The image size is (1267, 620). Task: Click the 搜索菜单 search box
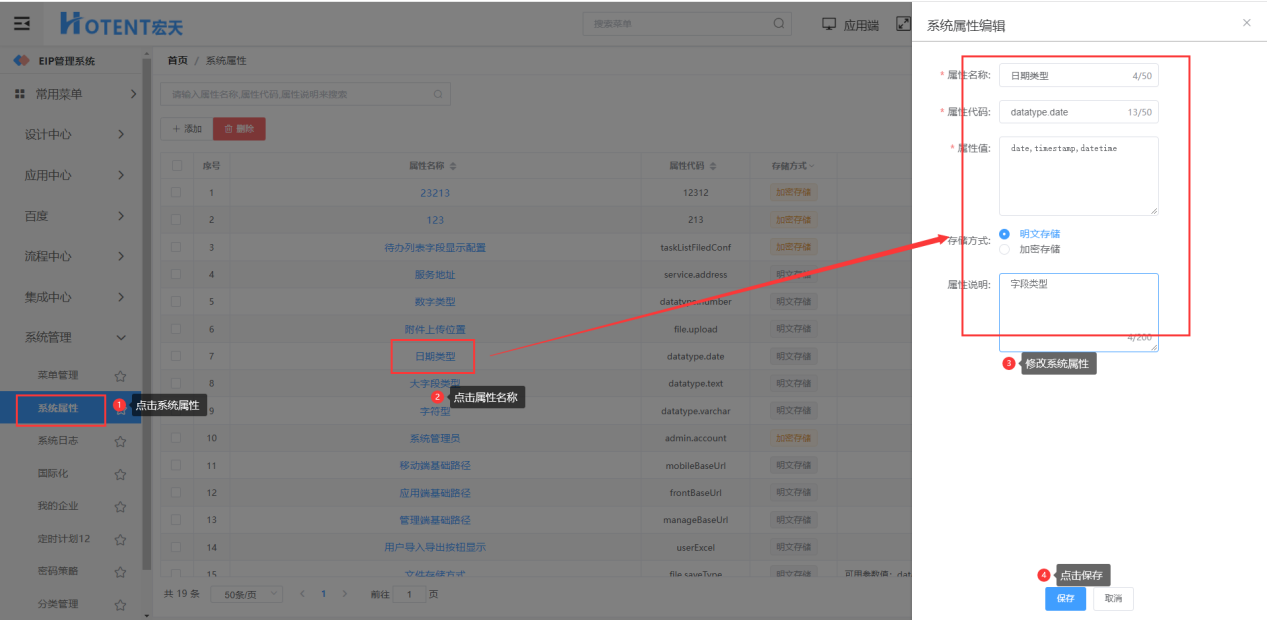pos(686,23)
